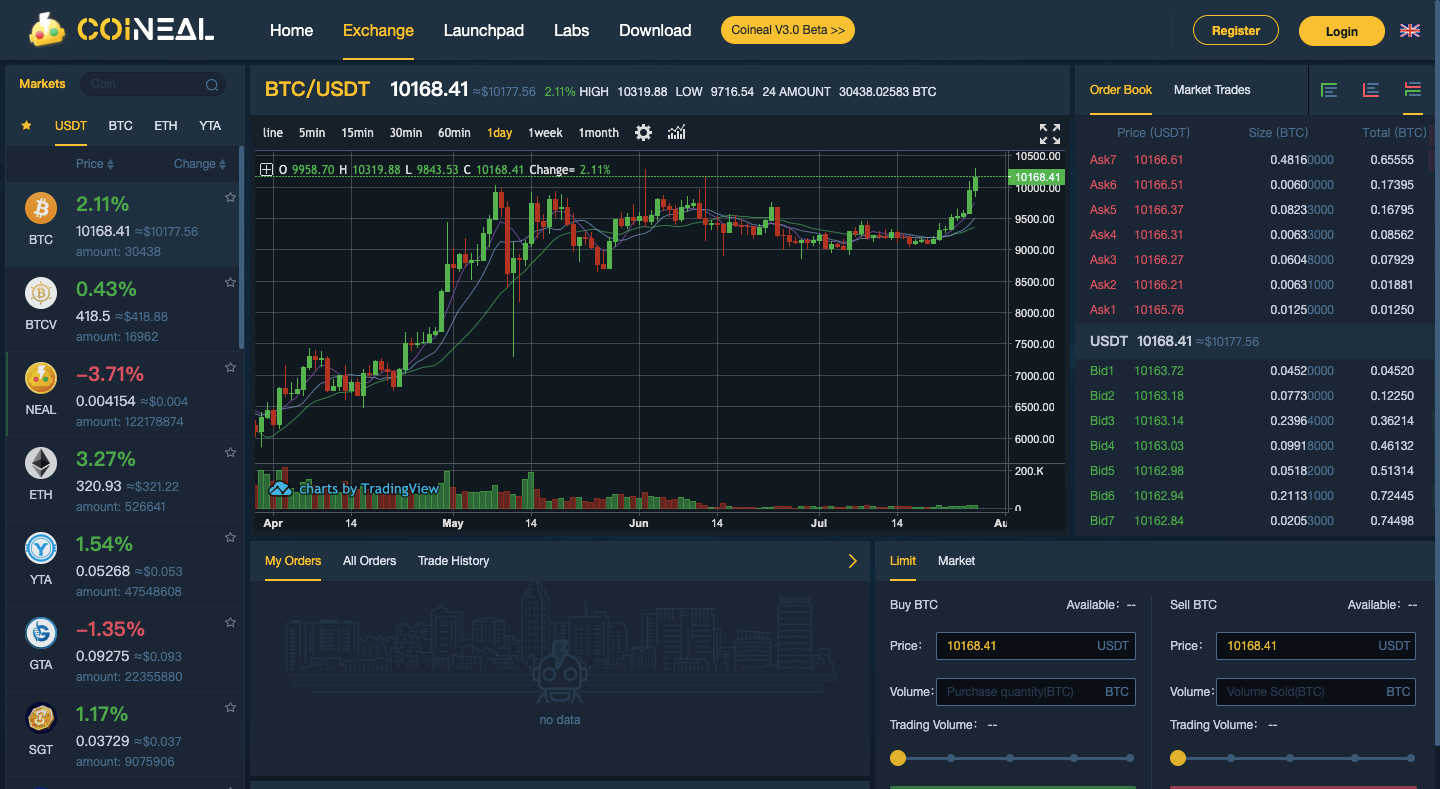This screenshot has height=789, width=1440.
Task: Favorite the BTC market star
Action: click(230, 198)
